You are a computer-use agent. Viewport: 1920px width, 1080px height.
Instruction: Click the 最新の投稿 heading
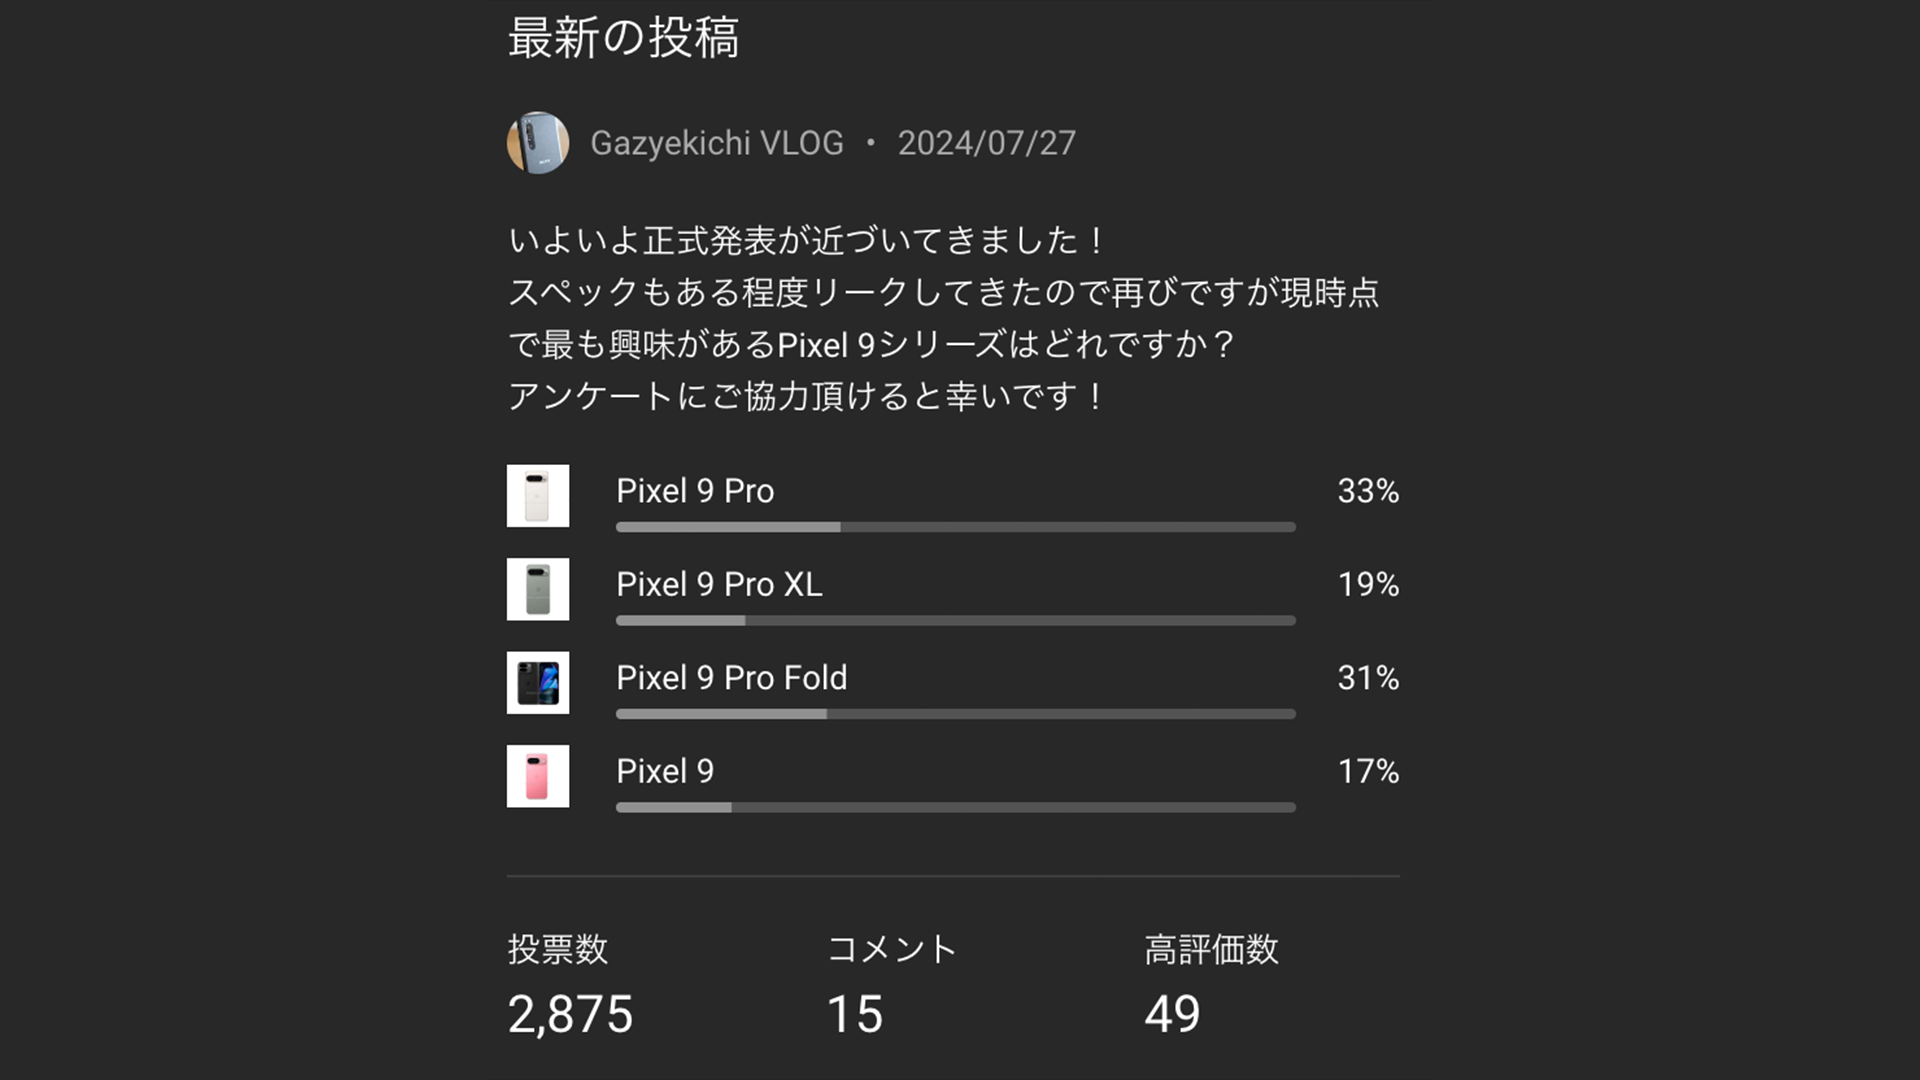pos(623,38)
